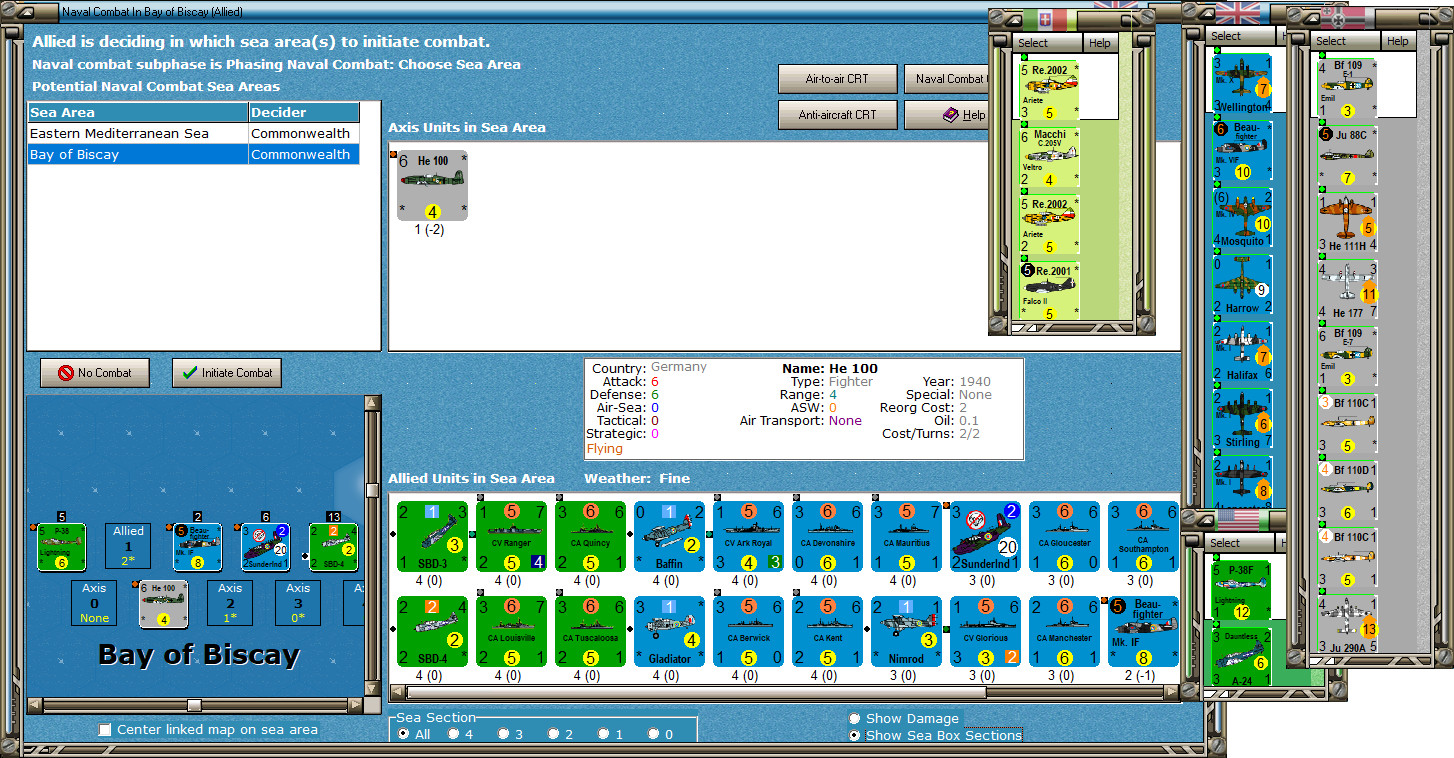Choose the Mosquito counter in British window

(1242, 218)
